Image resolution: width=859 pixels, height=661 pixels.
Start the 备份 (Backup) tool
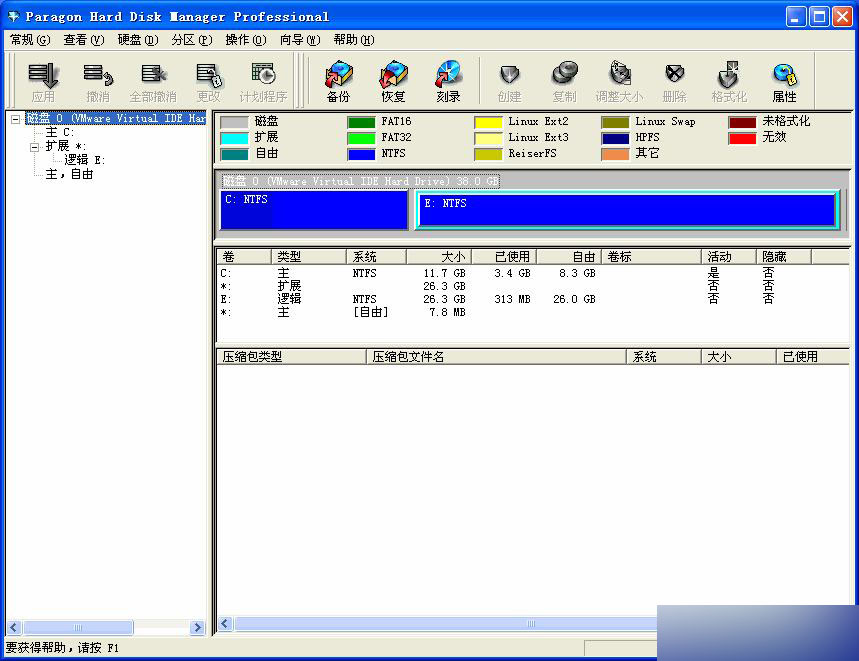pos(339,82)
